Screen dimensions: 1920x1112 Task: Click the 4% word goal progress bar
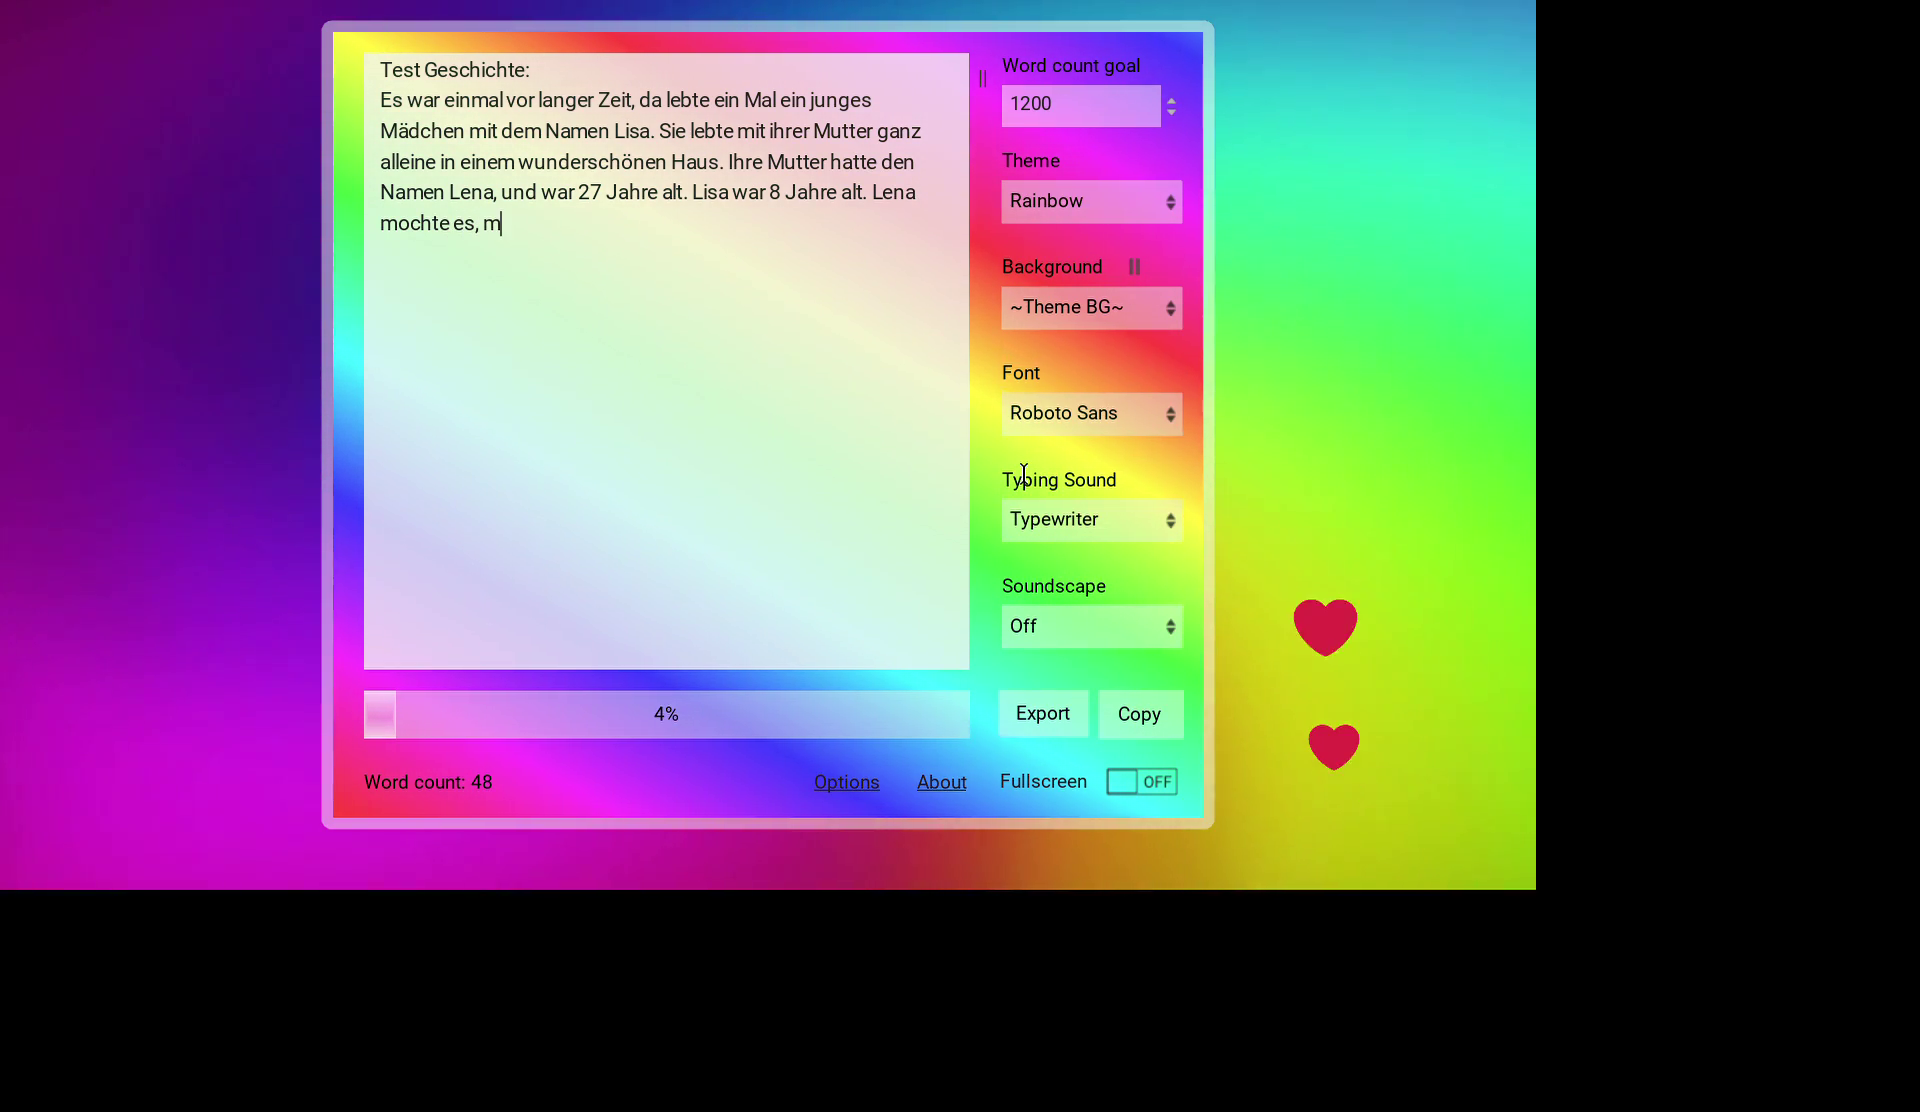coord(667,715)
